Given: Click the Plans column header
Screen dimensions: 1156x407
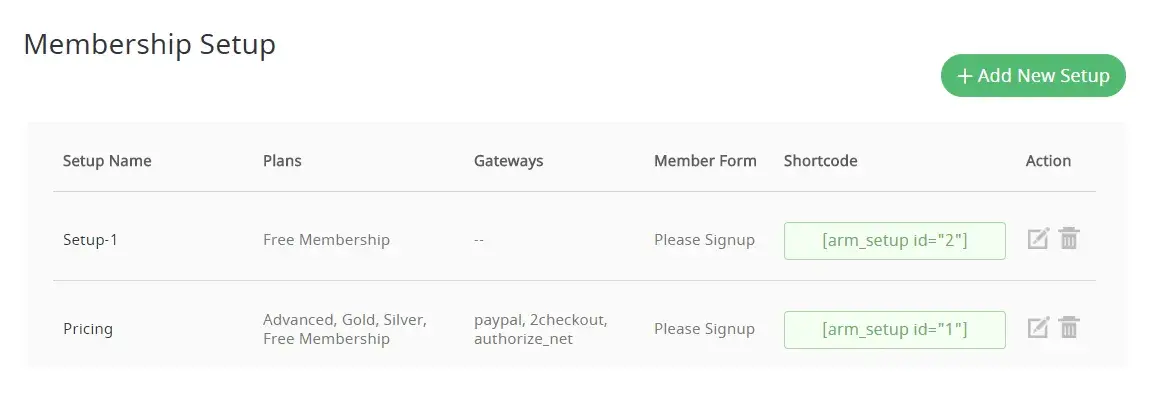Looking at the screenshot, I should (x=282, y=161).
